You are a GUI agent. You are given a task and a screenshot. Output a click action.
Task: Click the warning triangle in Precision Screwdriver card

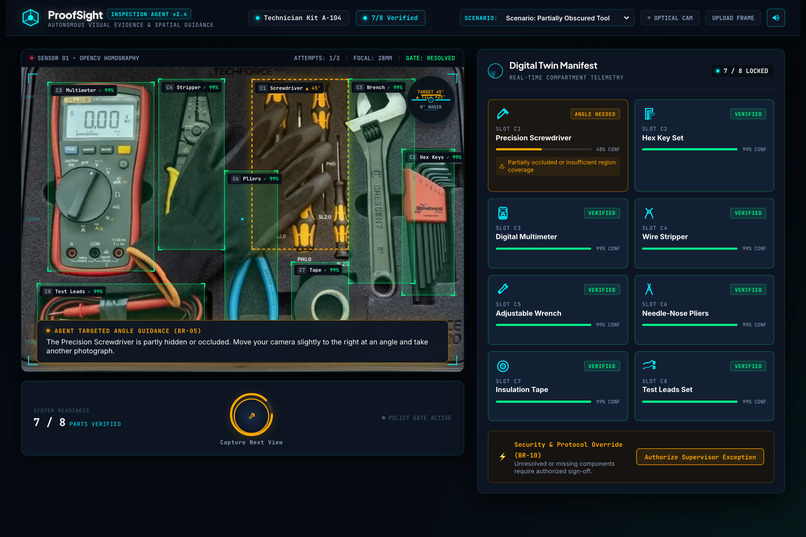coord(502,166)
